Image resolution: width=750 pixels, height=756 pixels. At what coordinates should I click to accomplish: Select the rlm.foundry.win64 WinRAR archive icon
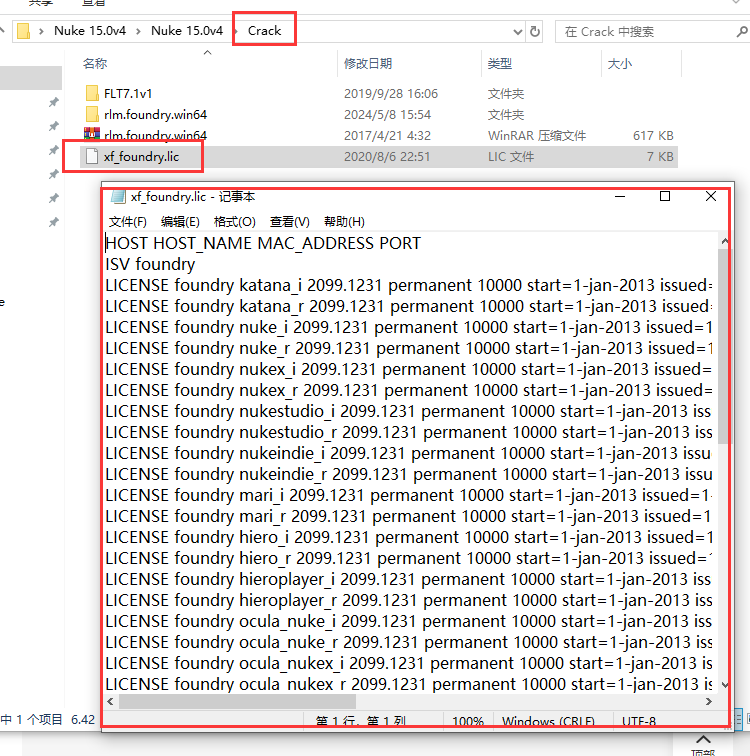point(92,134)
